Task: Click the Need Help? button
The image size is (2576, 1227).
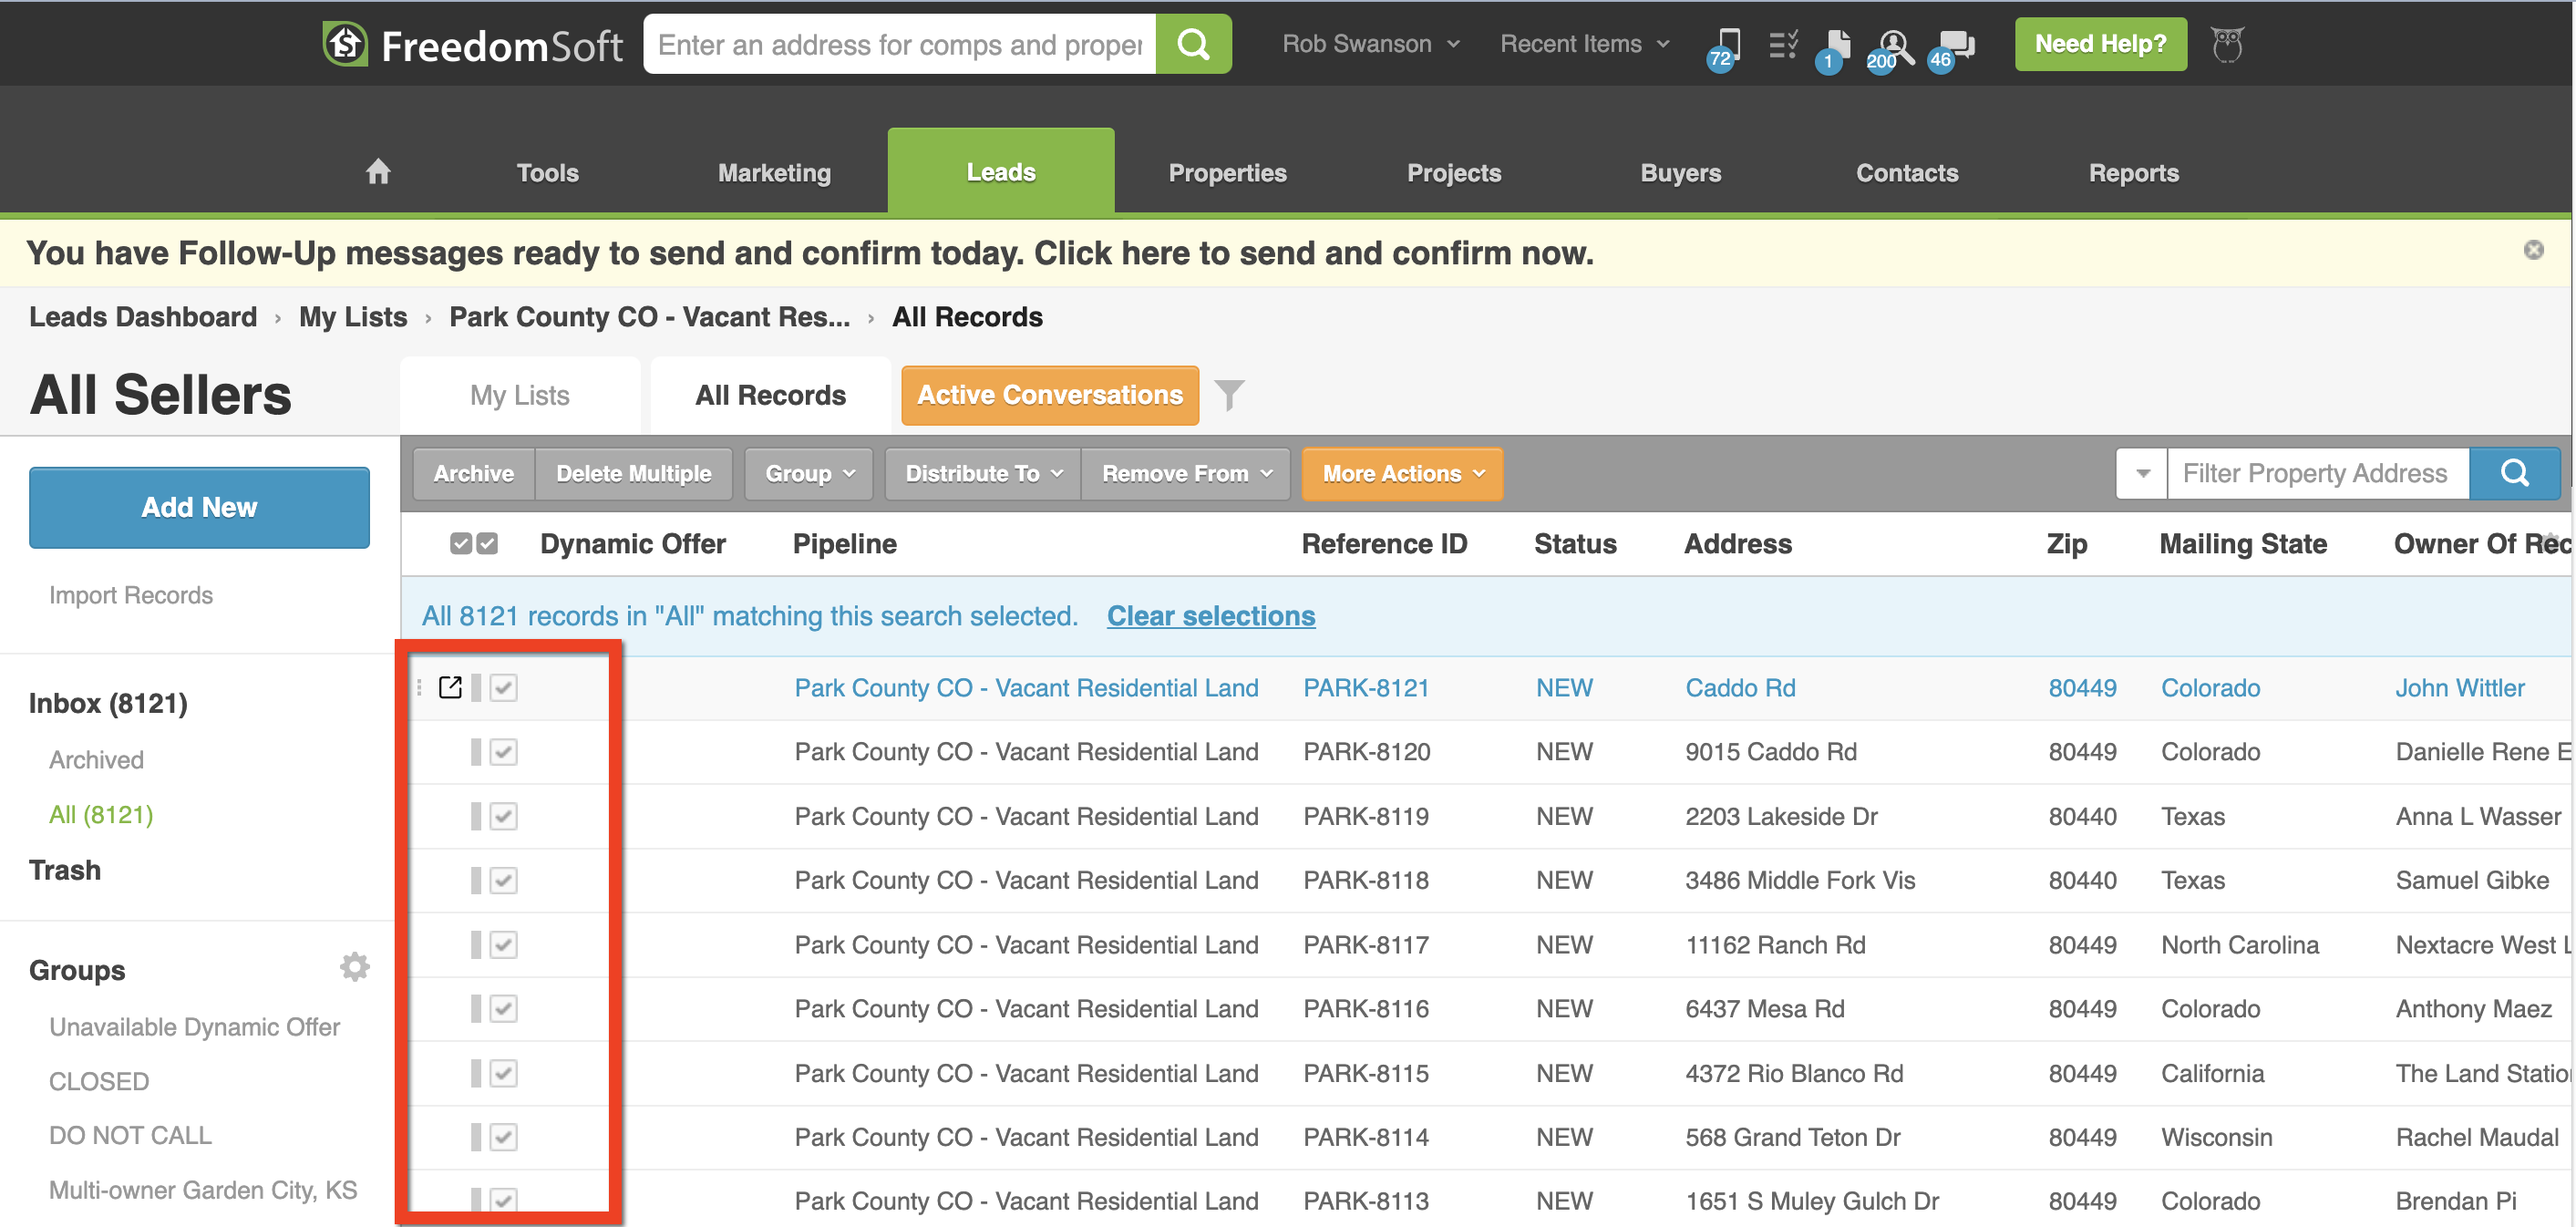Action: [x=2100, y=44]
